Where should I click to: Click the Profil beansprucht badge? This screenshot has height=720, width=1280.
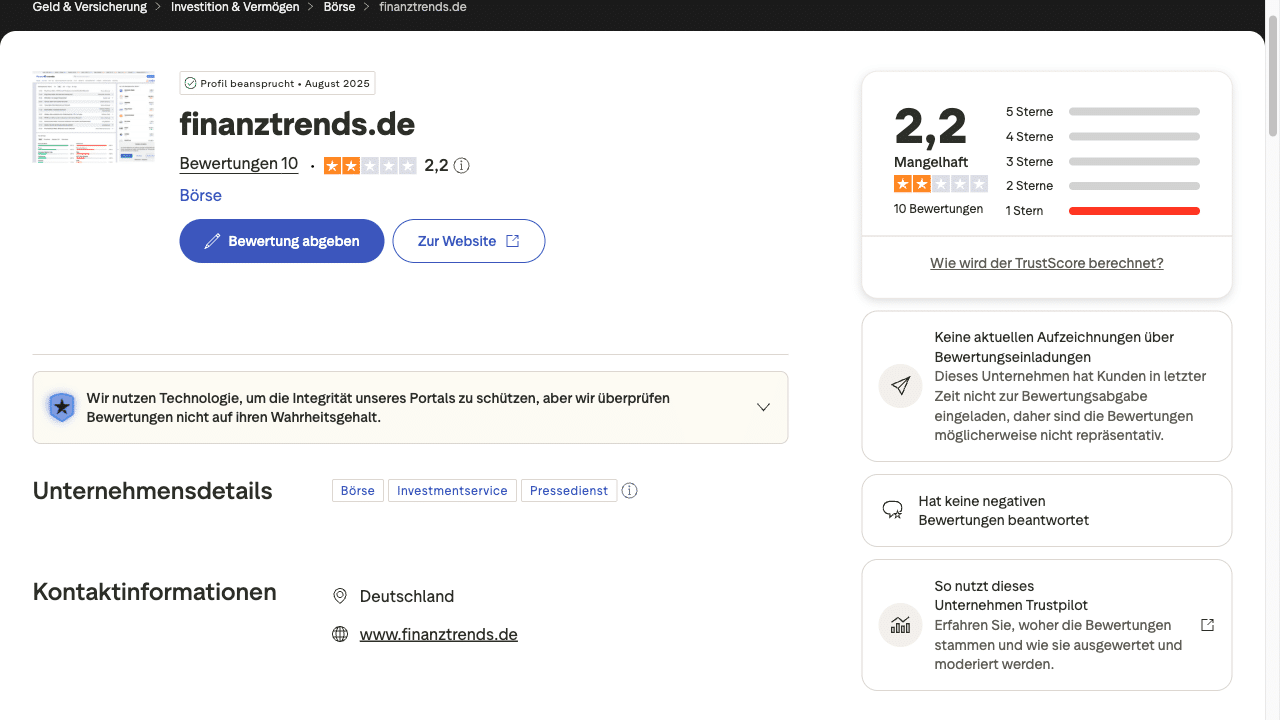point(277,83)
